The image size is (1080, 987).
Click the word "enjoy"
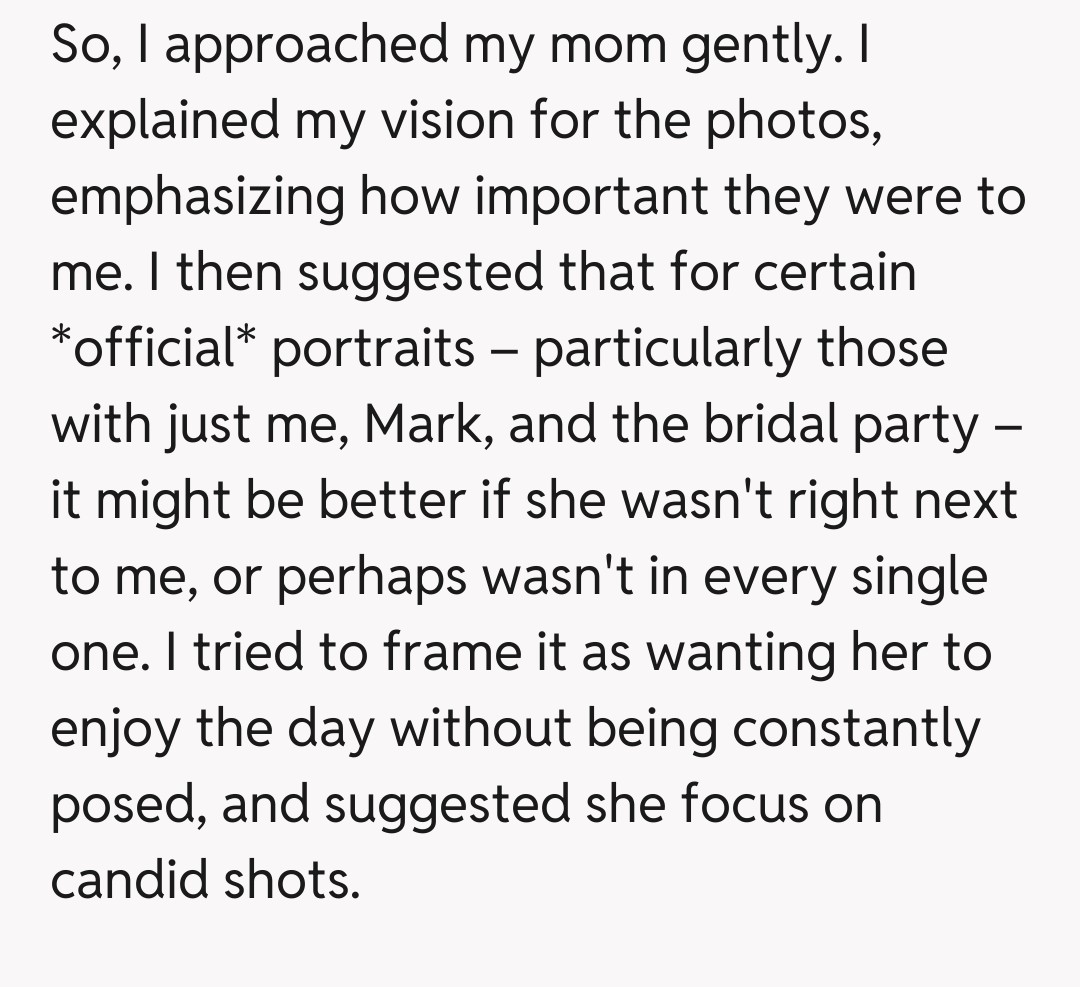pyautogui.click(x=115, y=730)
